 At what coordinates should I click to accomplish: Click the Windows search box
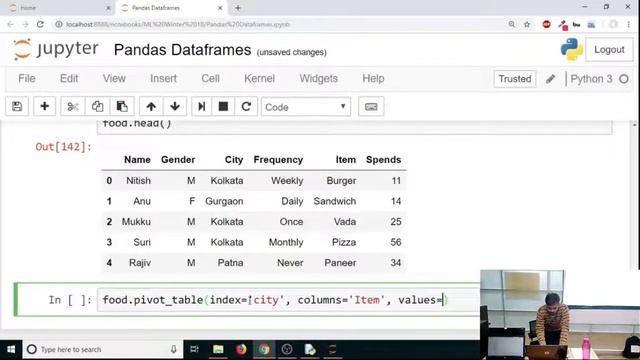[x=102, y=349]
